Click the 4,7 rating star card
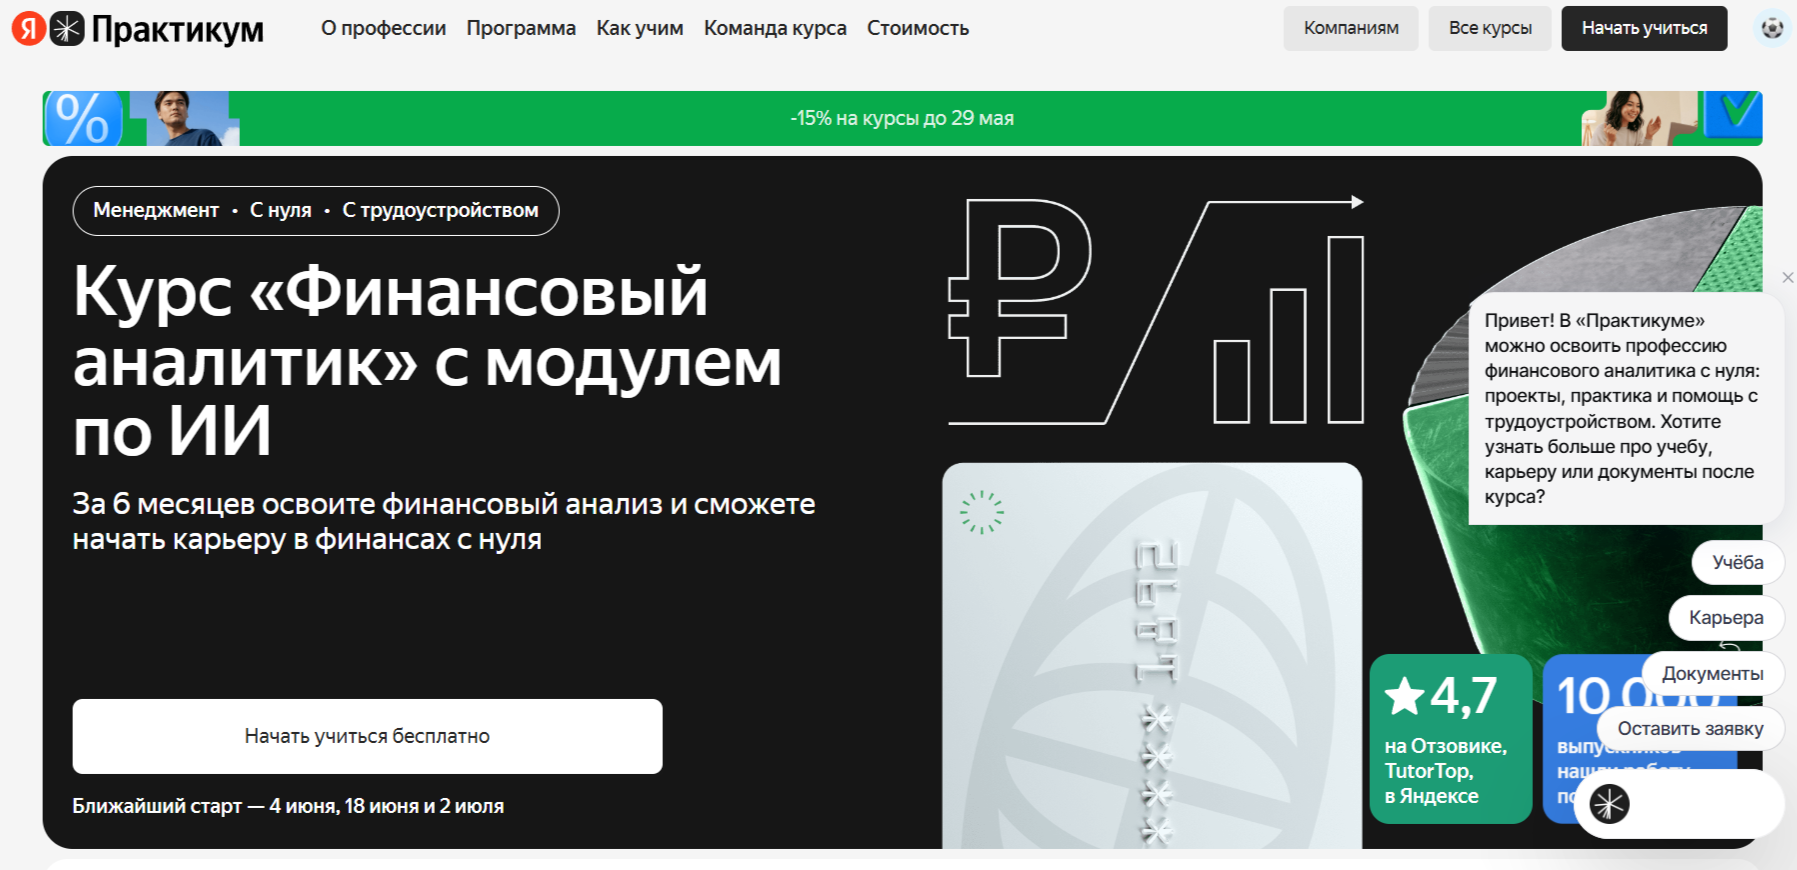This screenshot has height=870, width=1797. 1450,739
